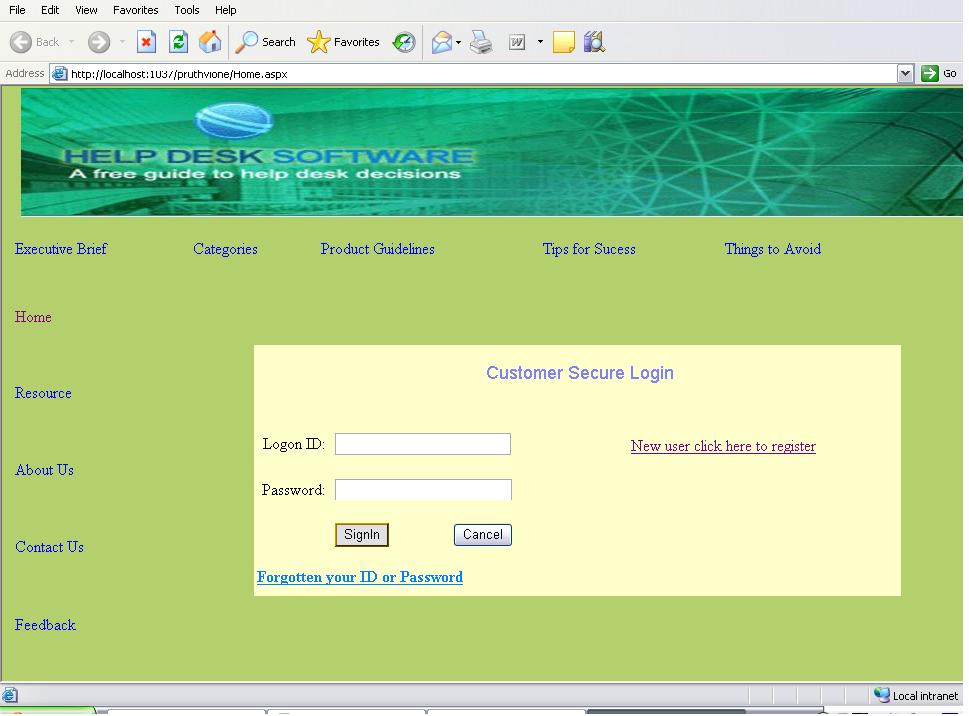
Task: Click the Forward arrow button
Action: point(99,42)
